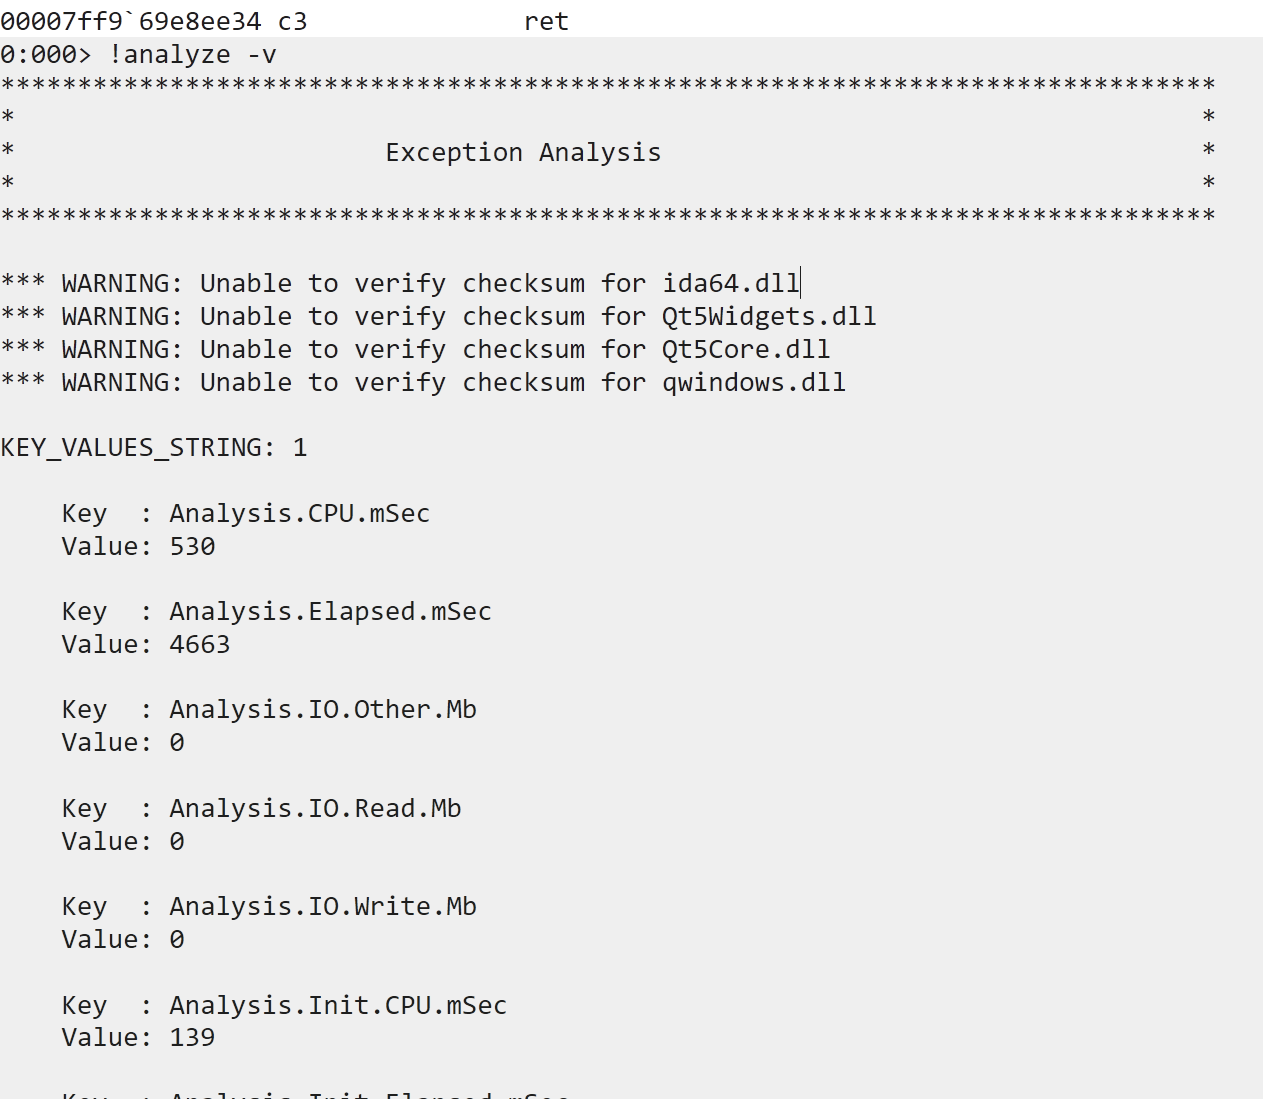
Task: Click the qwindows.dll module name
Action: (753, 383)
